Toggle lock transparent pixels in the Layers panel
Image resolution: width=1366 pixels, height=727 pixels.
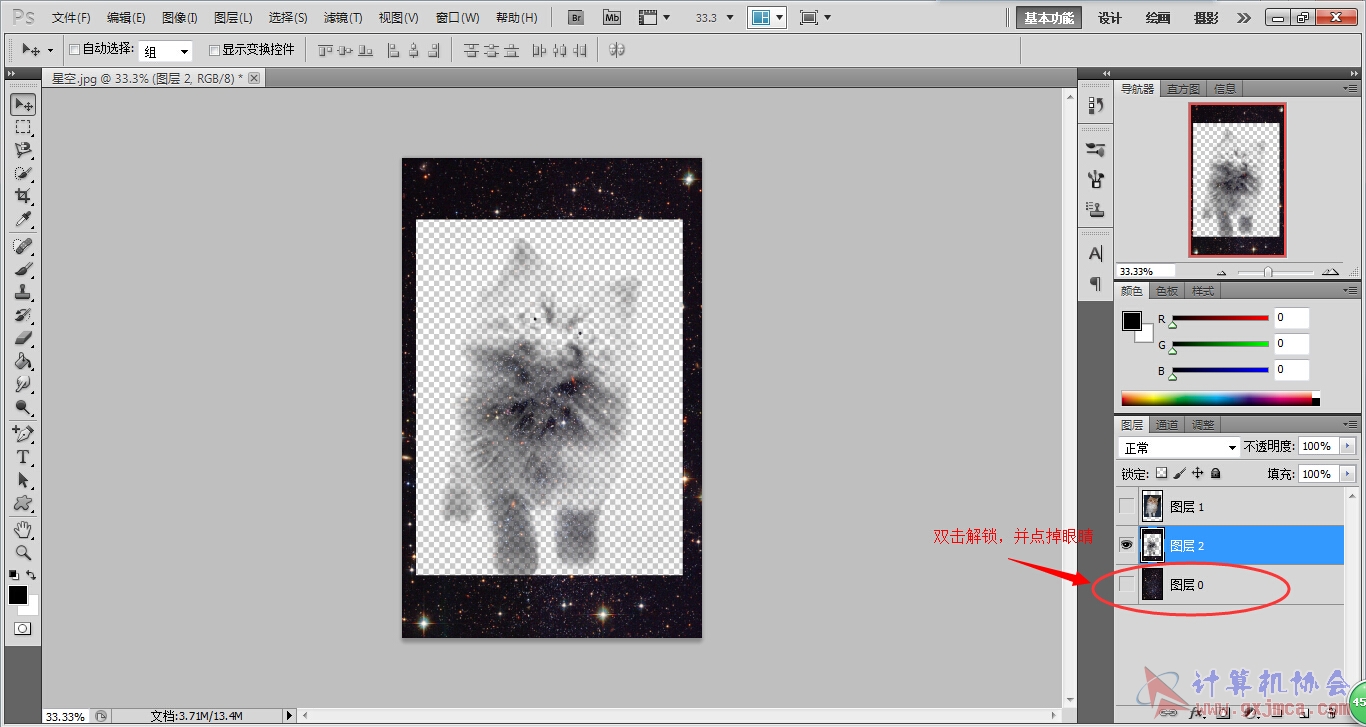pos(1161,473)
